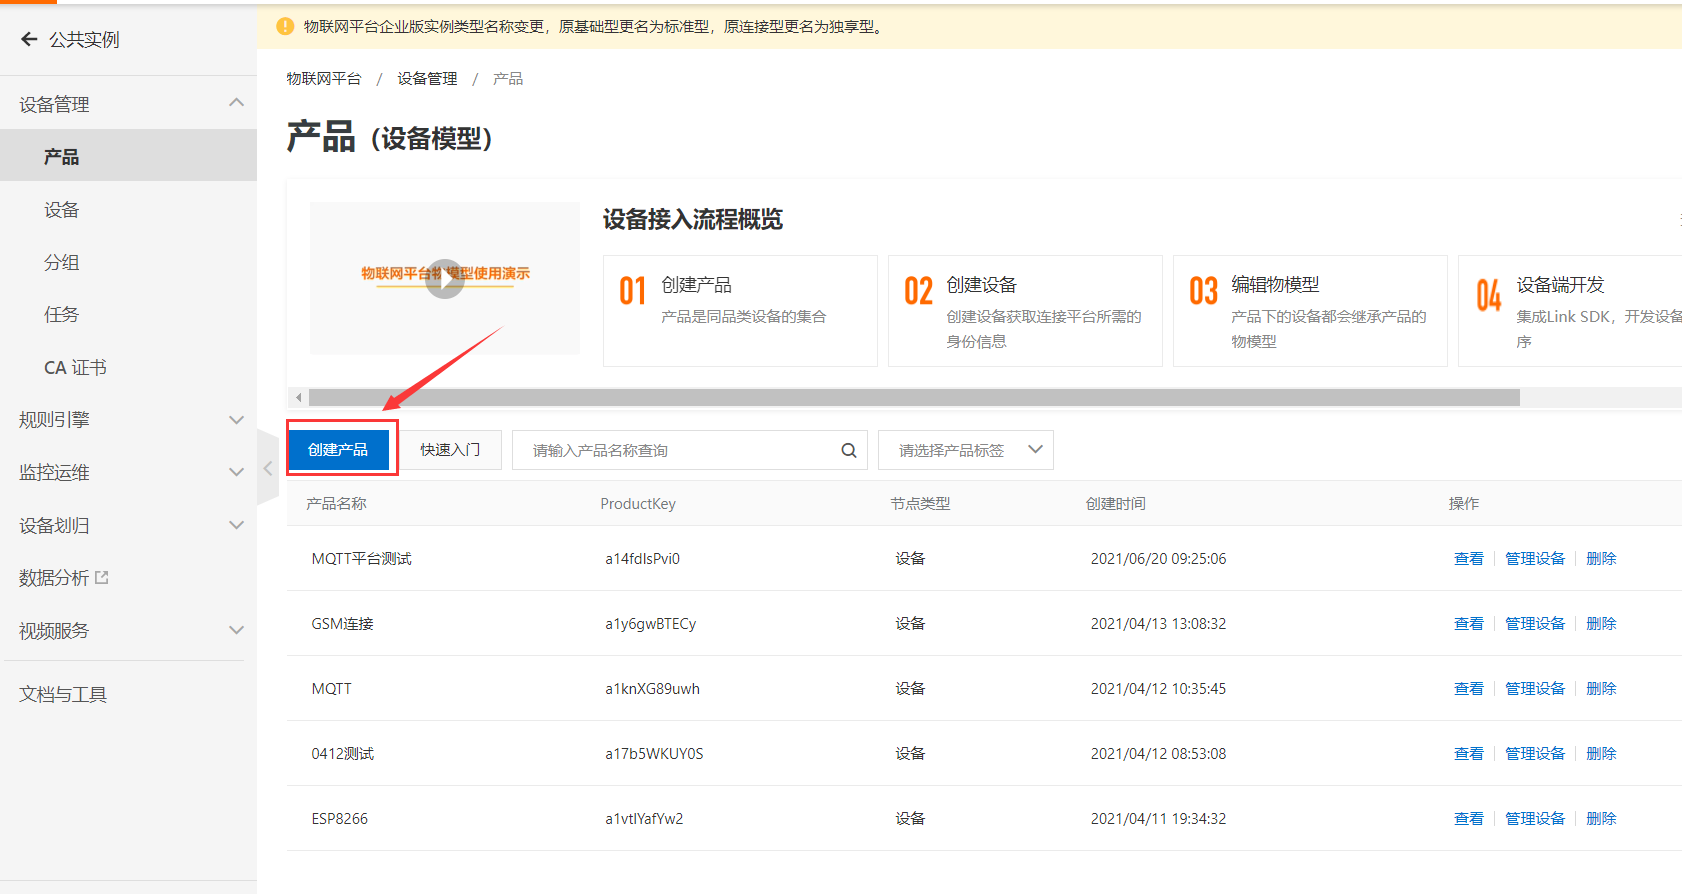The height and width of the screenshot is (894, 1682).
Task: Click ProductKey a1vtlYafYw2
Action: (644, 818)
